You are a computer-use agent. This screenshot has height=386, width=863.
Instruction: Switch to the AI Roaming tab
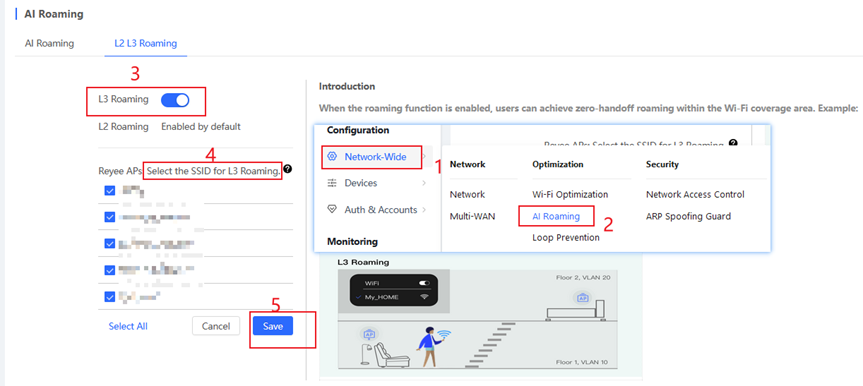(x=50, y=44)
